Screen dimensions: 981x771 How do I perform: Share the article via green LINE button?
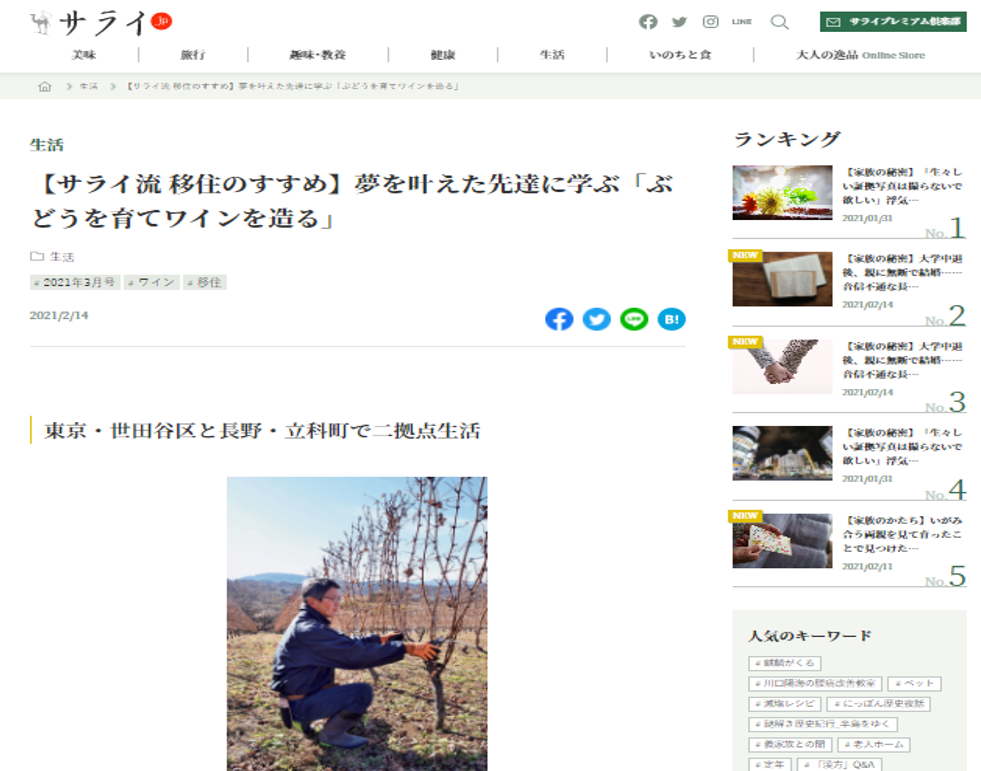click(634, 319)
